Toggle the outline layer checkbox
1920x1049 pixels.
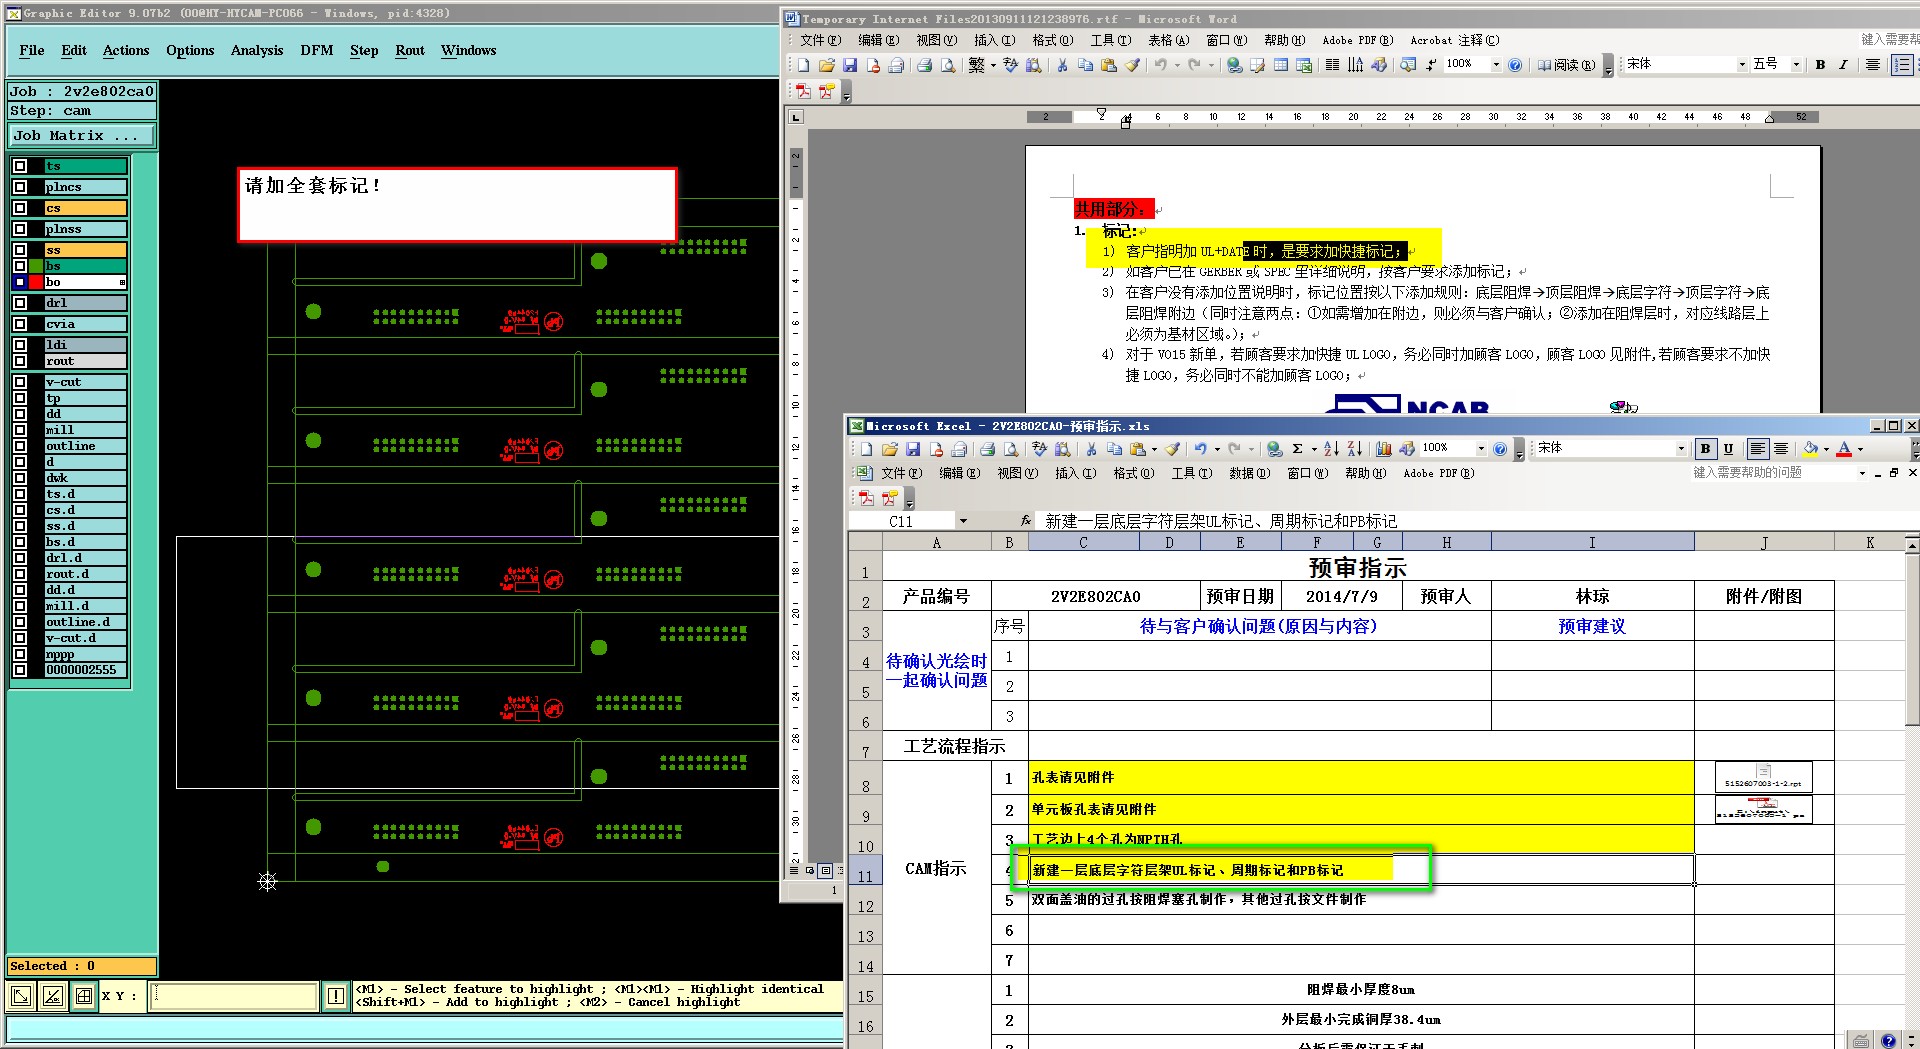click(20, 446)
